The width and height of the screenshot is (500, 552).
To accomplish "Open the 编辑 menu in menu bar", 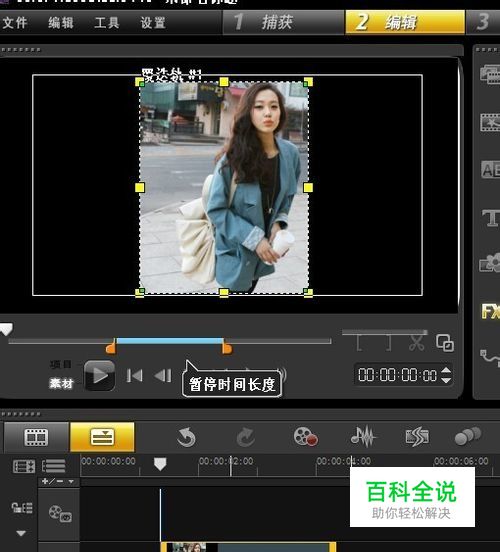I will click(61, 23).
